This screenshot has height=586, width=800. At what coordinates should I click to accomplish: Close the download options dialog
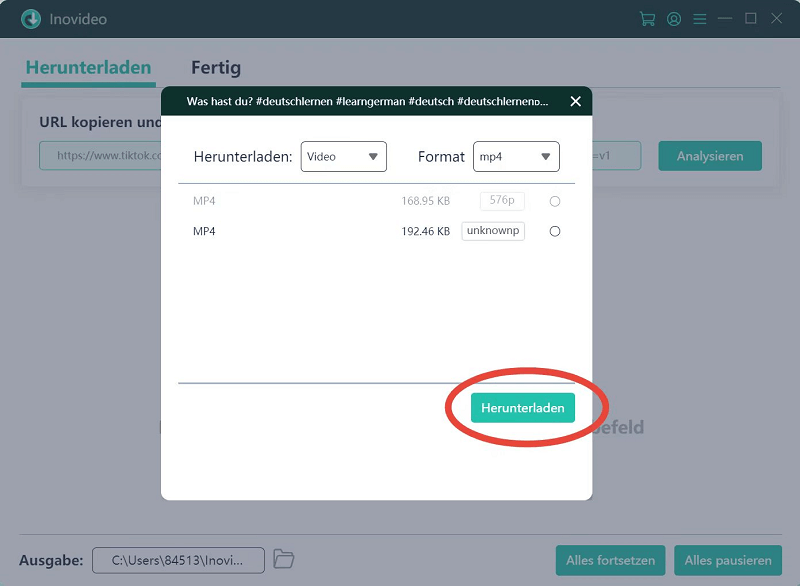576,101
